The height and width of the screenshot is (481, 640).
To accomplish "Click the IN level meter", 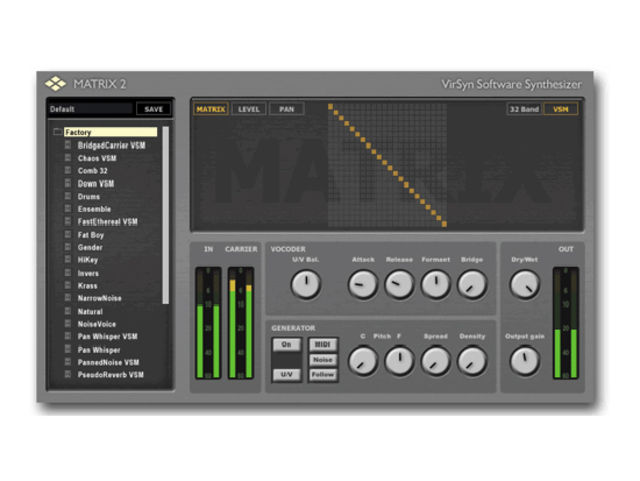I will tap(208, 323).
